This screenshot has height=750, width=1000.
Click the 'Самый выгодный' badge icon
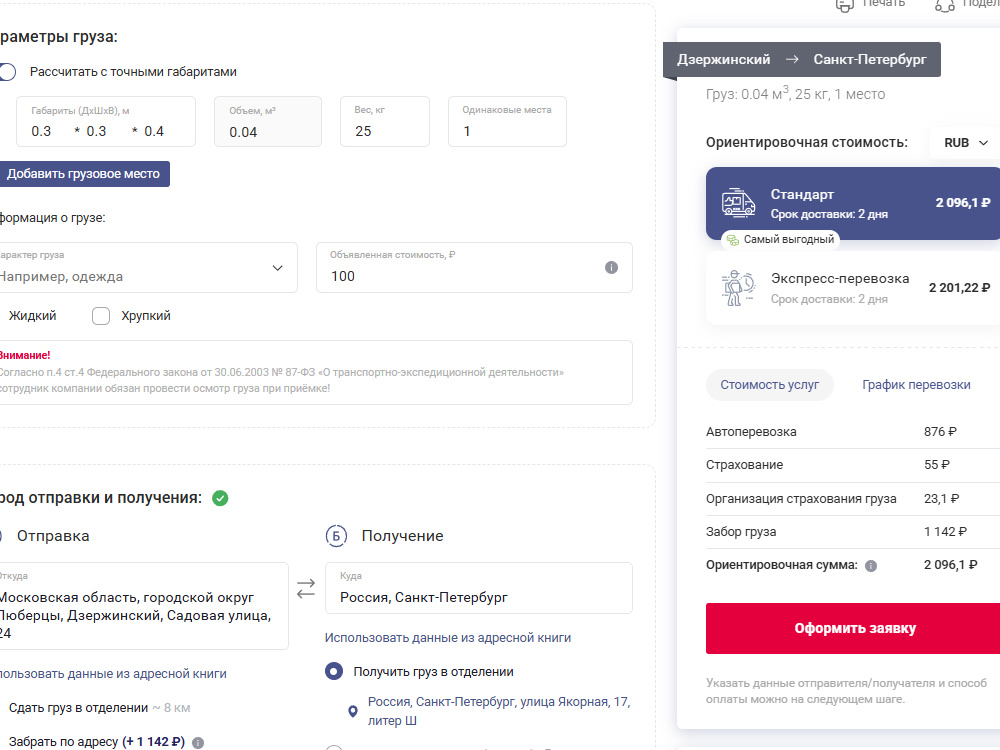[733, 240]
